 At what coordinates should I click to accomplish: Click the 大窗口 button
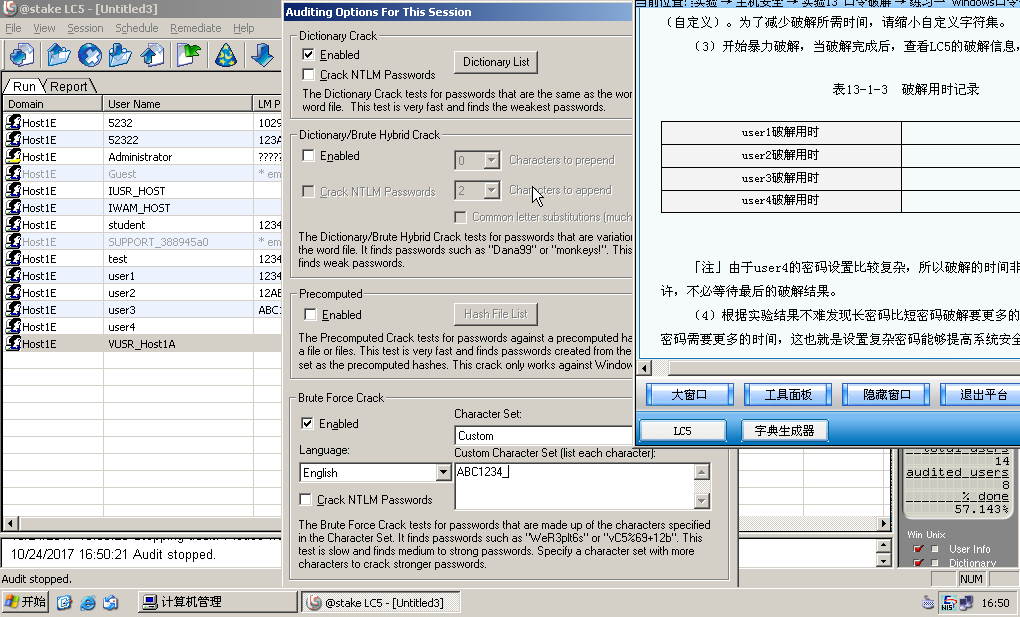click(690, 394)
